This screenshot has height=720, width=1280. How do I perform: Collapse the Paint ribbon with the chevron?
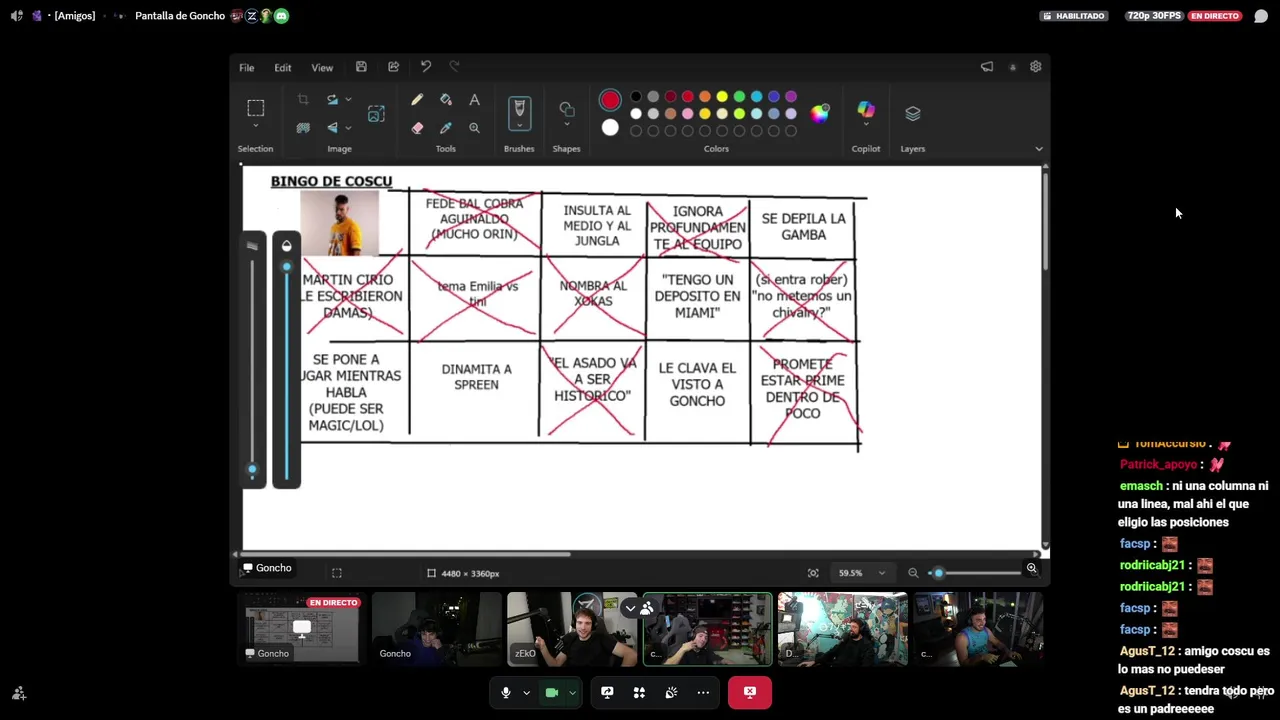click(1039, 149)
